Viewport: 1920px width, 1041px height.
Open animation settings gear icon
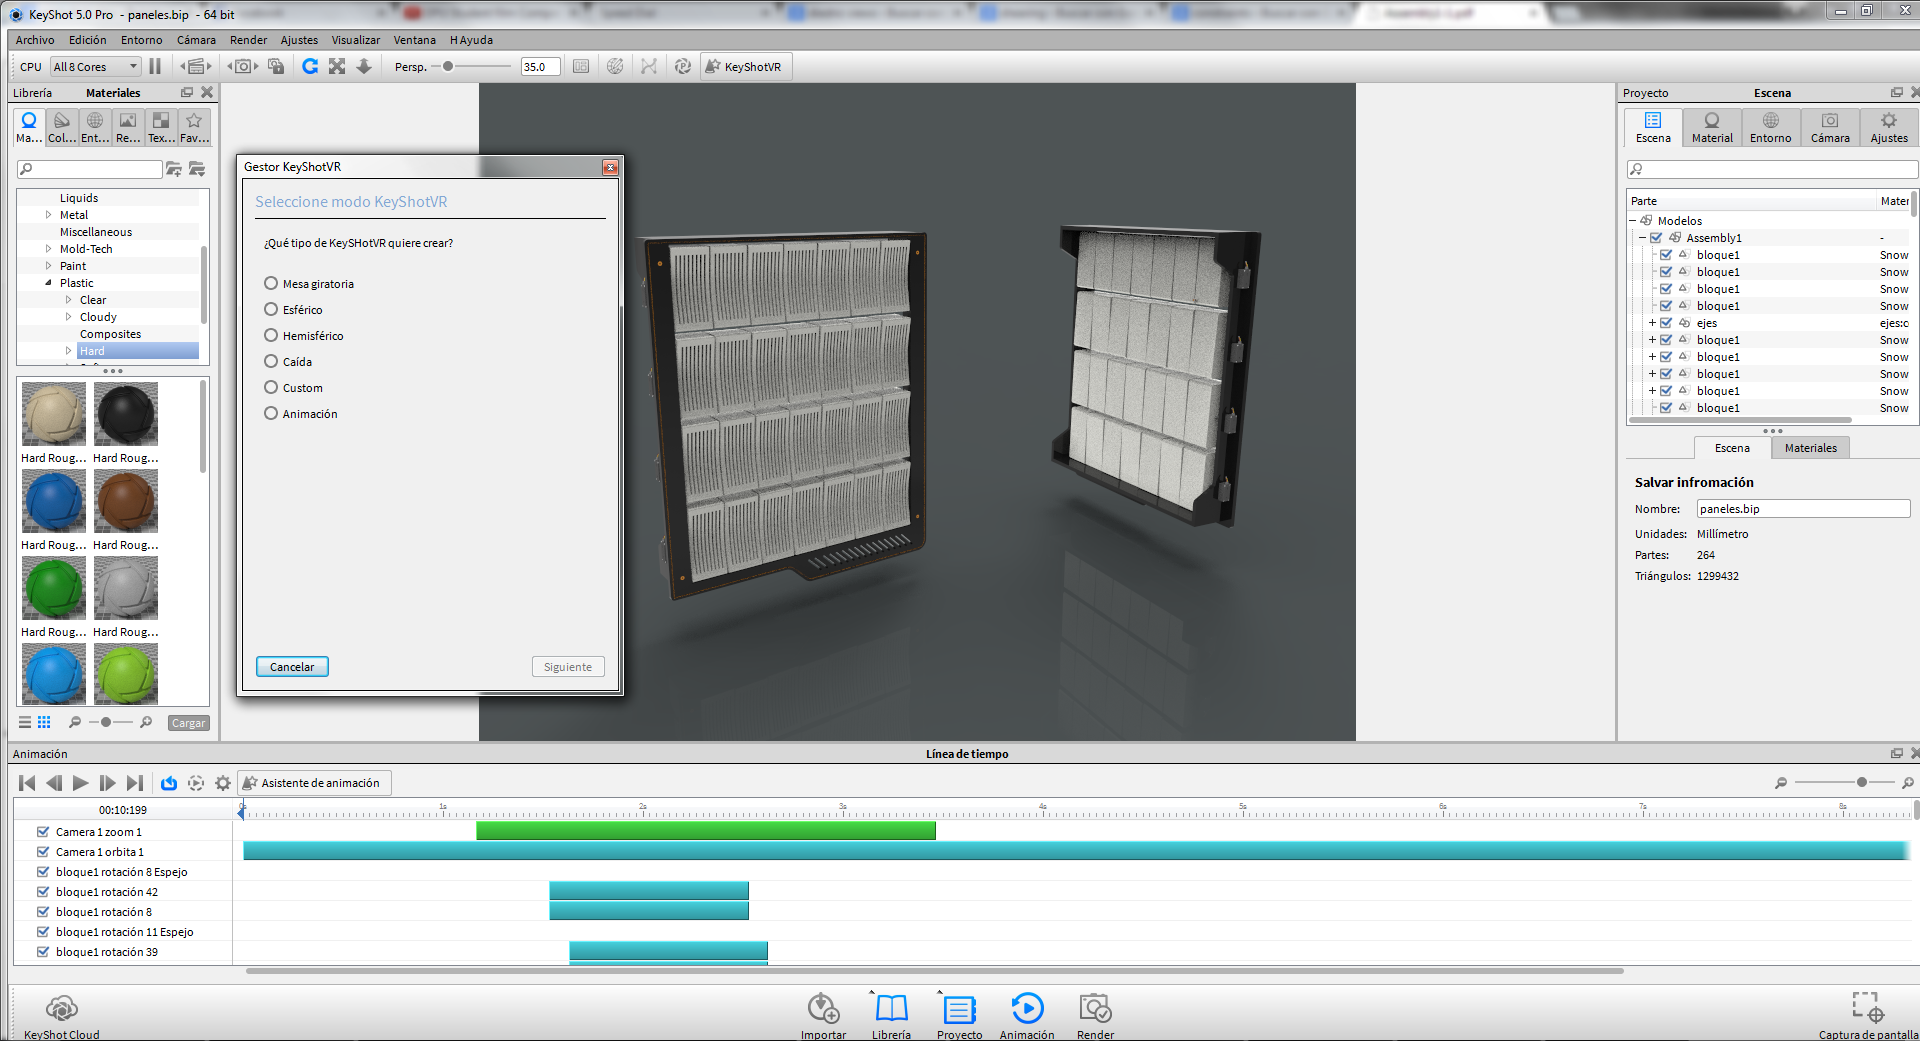click(223, 783)
